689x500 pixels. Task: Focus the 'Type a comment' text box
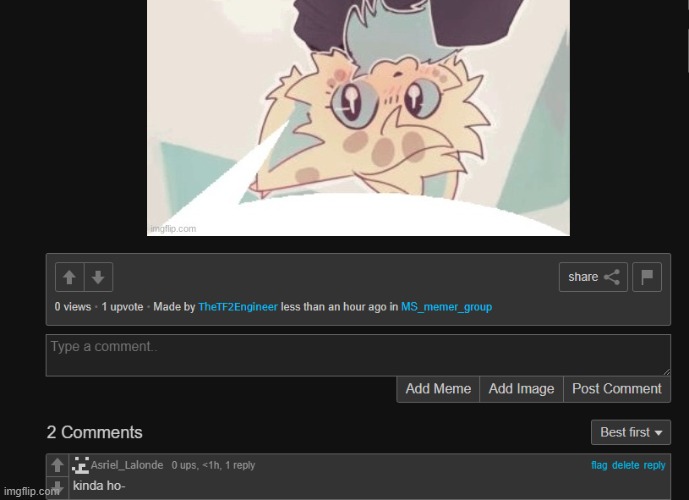(358, 355)
